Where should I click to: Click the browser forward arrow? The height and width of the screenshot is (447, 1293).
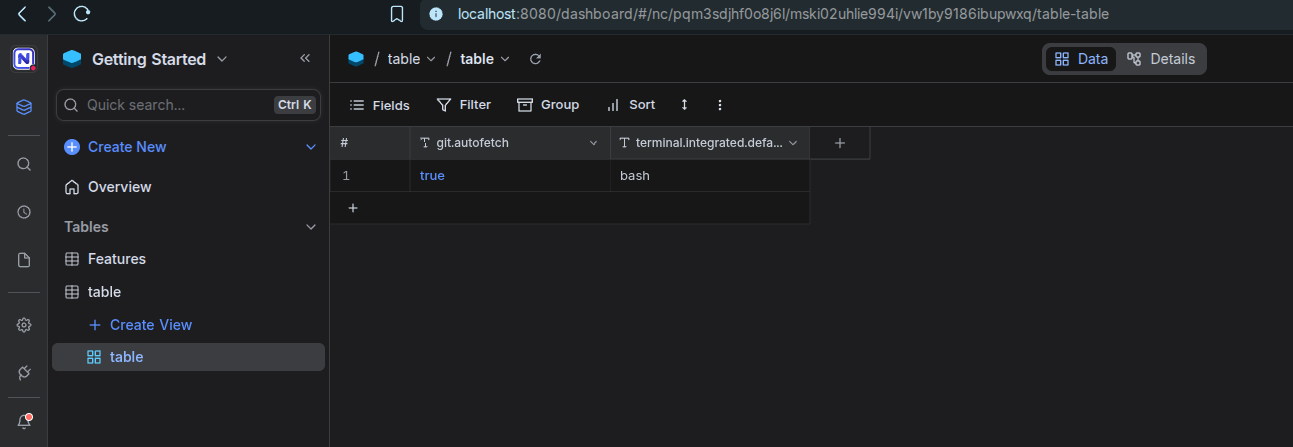point(52,14)
